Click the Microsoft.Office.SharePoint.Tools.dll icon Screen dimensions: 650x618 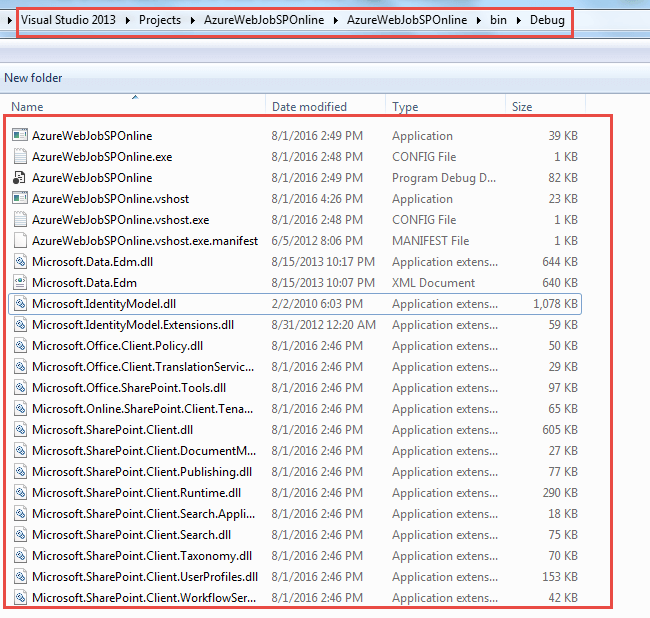20,388
